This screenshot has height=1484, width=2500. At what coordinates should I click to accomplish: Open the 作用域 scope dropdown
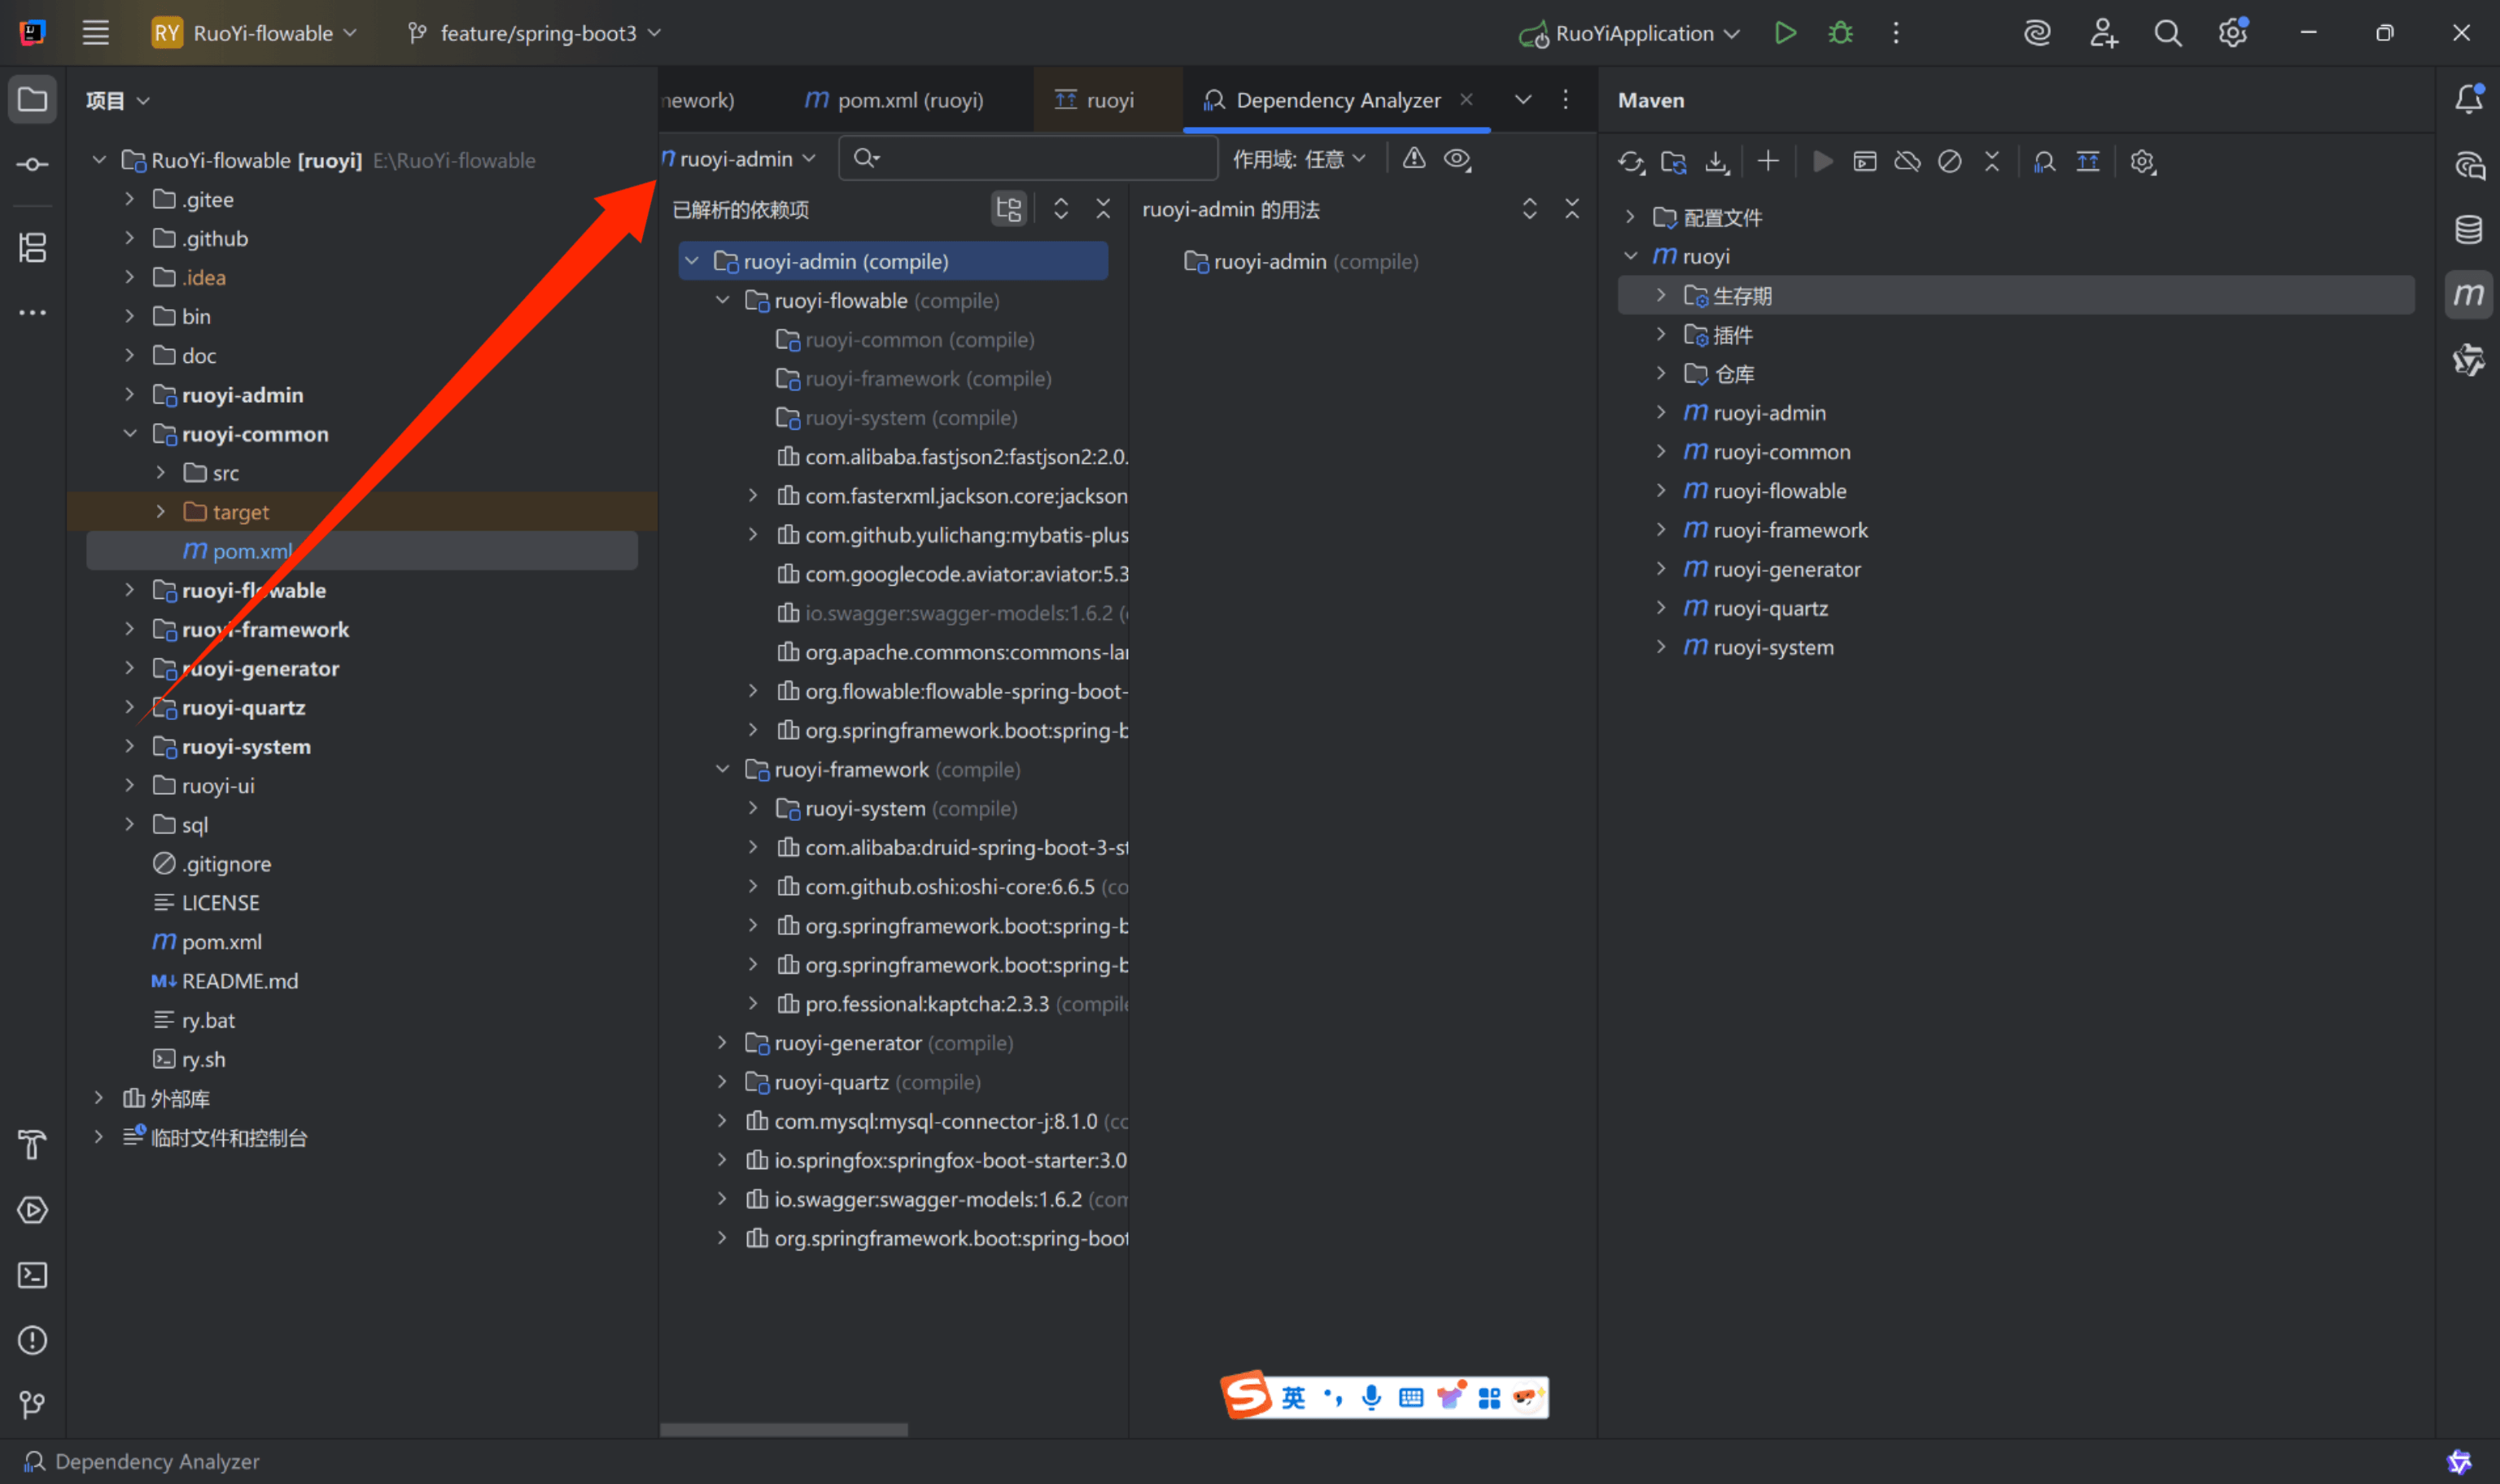1299,159
